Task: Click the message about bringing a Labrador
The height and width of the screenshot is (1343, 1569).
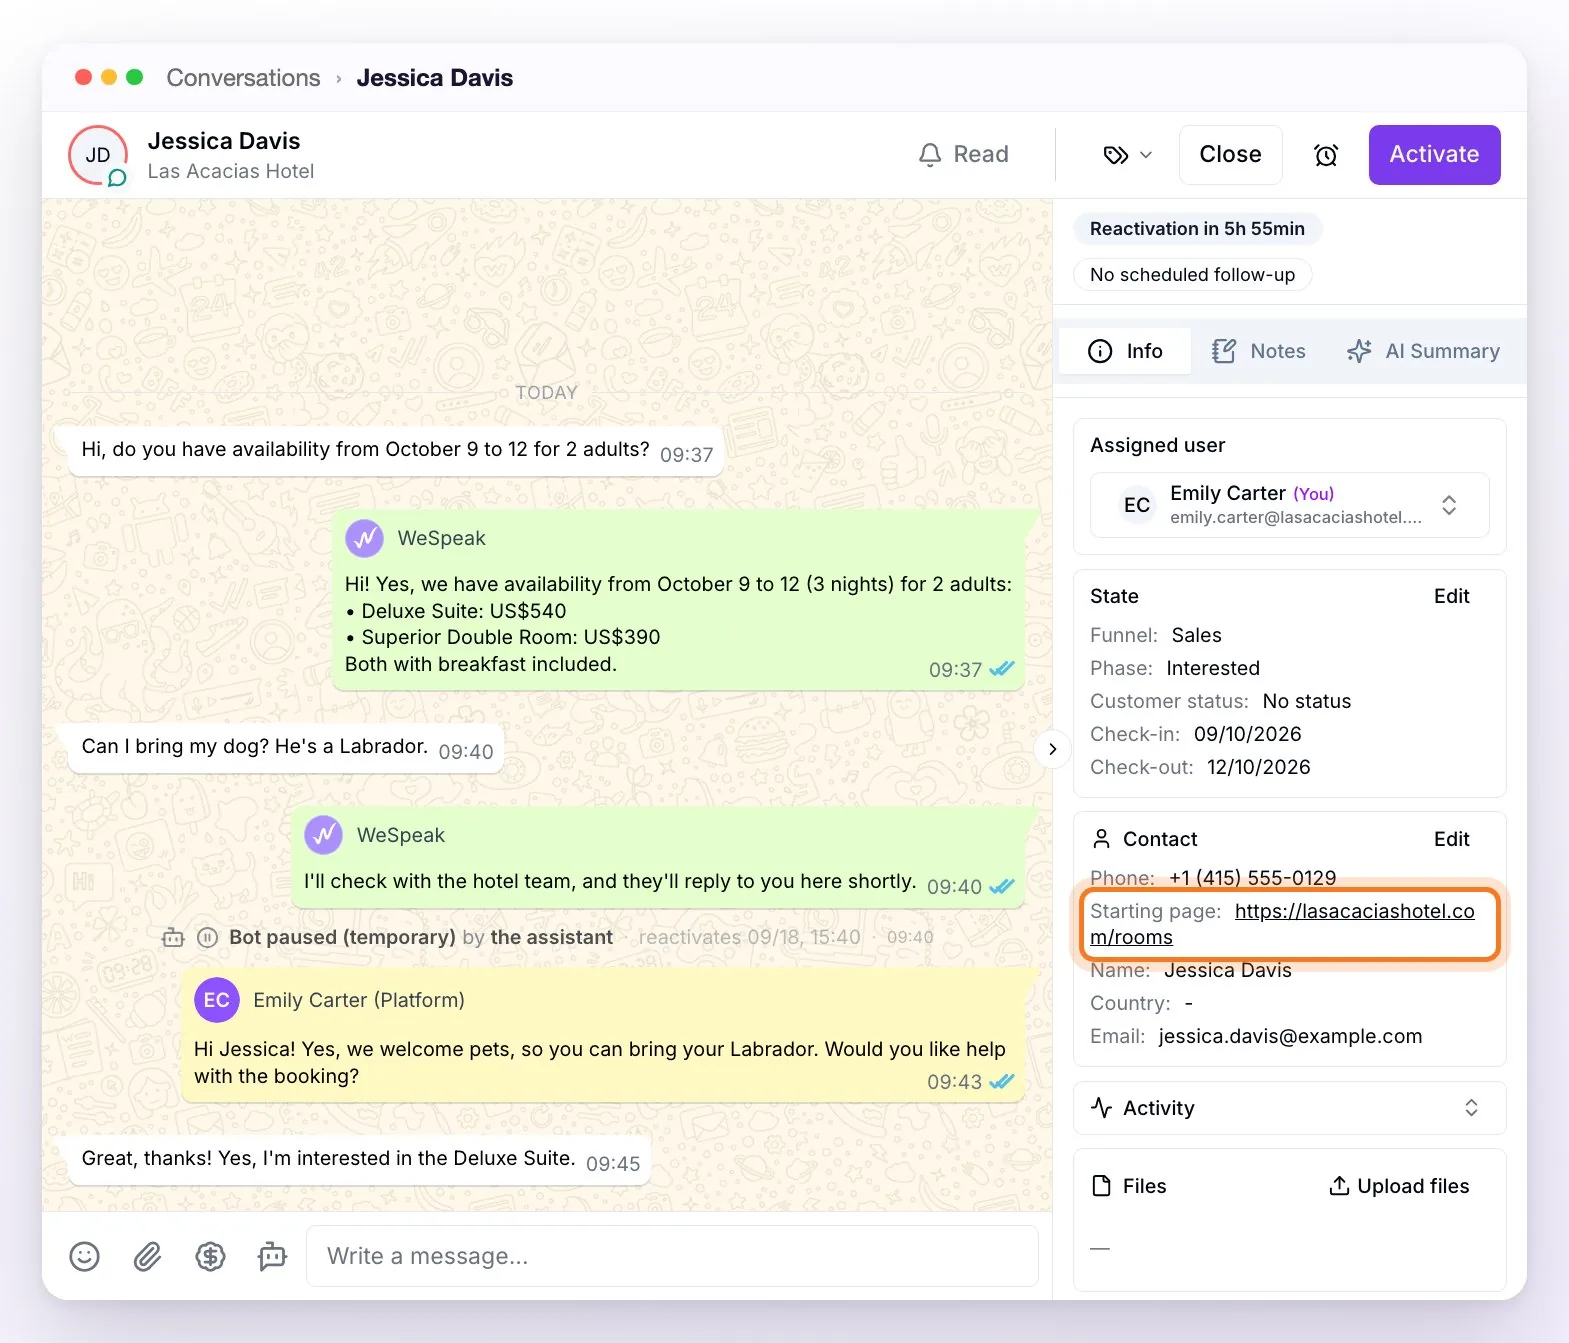Action: coord(286,747)
